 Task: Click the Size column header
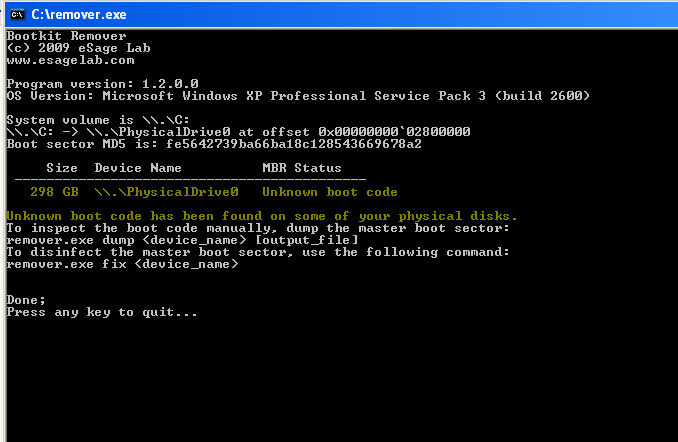click(x=62, y=168)
